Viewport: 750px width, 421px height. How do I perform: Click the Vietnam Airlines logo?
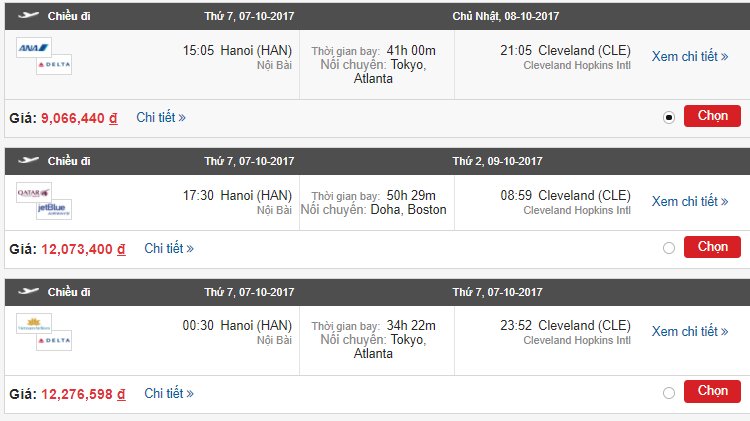pos(34,323)
